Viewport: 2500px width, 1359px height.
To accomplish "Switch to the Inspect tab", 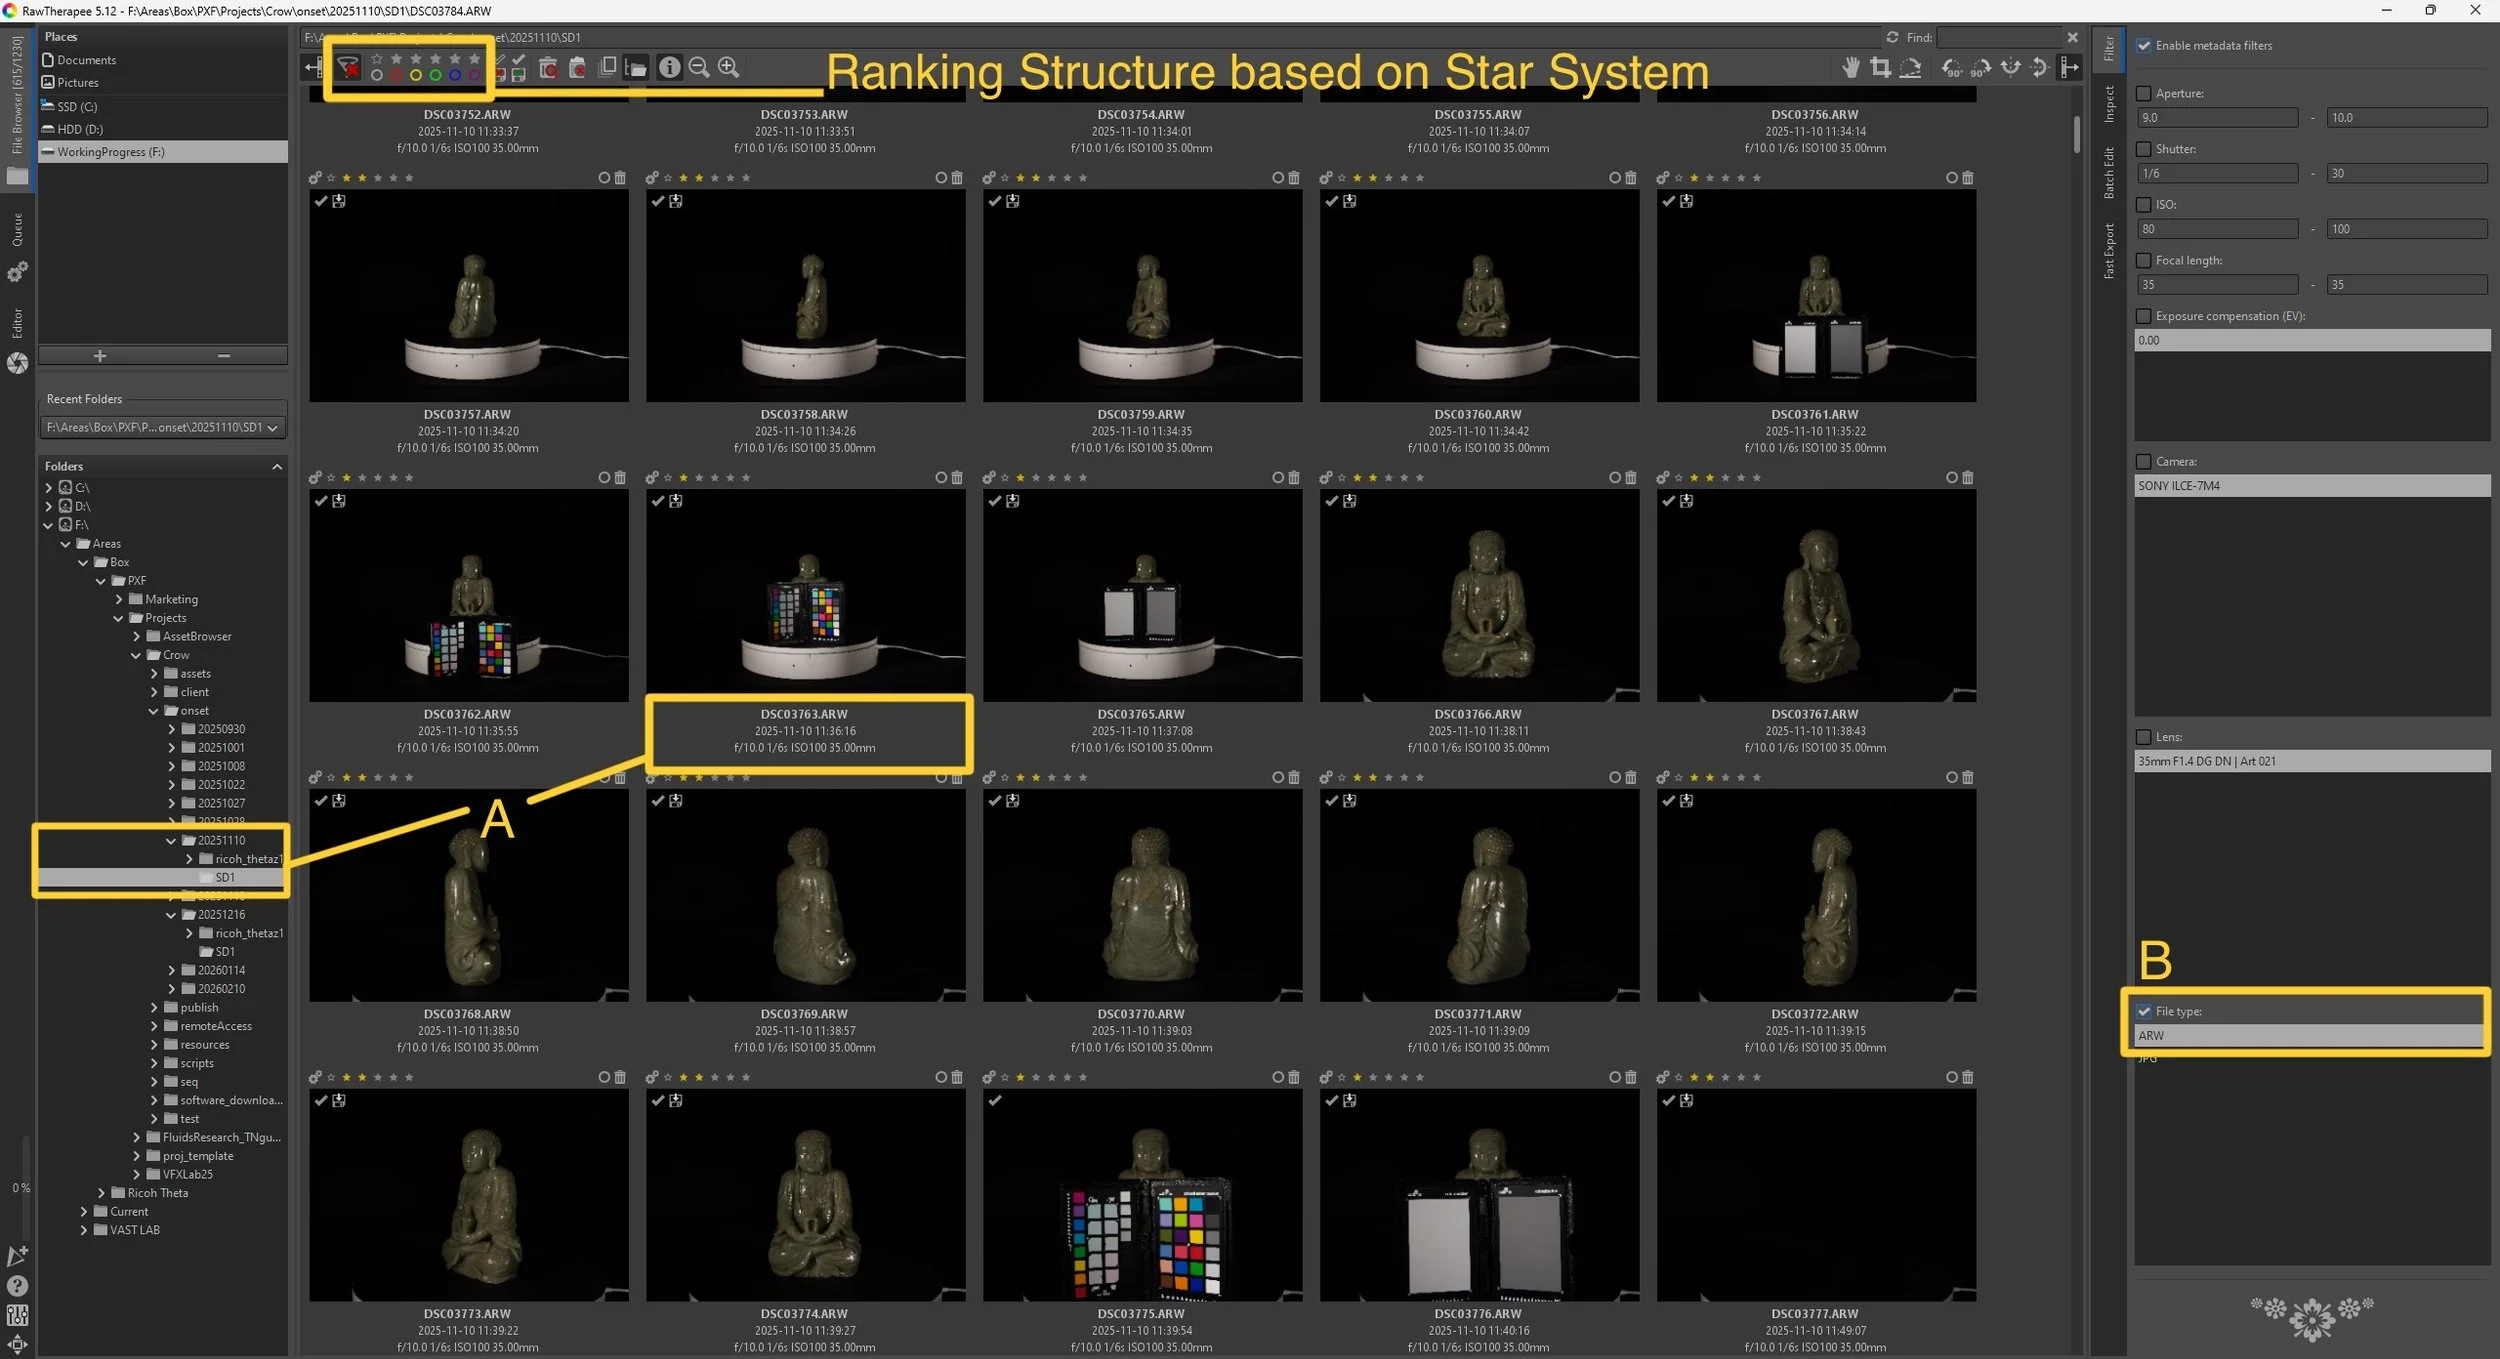I will click(2109, 104).
